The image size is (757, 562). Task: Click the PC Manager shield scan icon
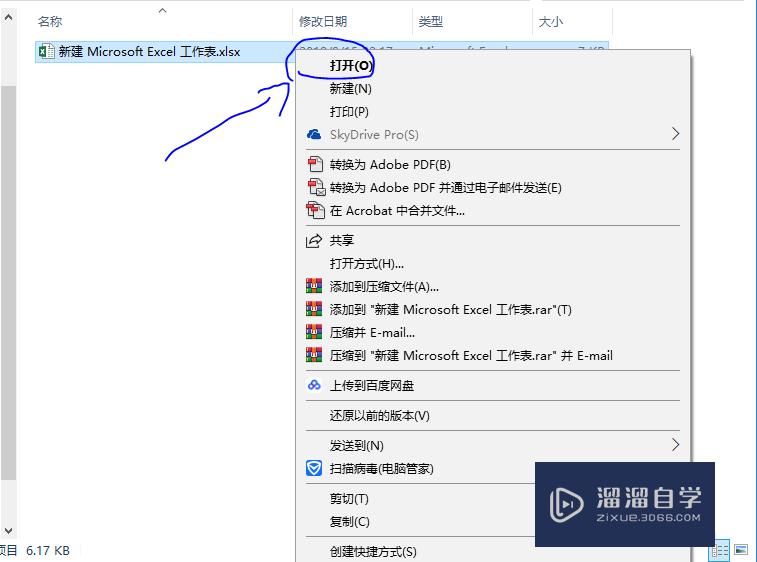[x=314, y=468]
